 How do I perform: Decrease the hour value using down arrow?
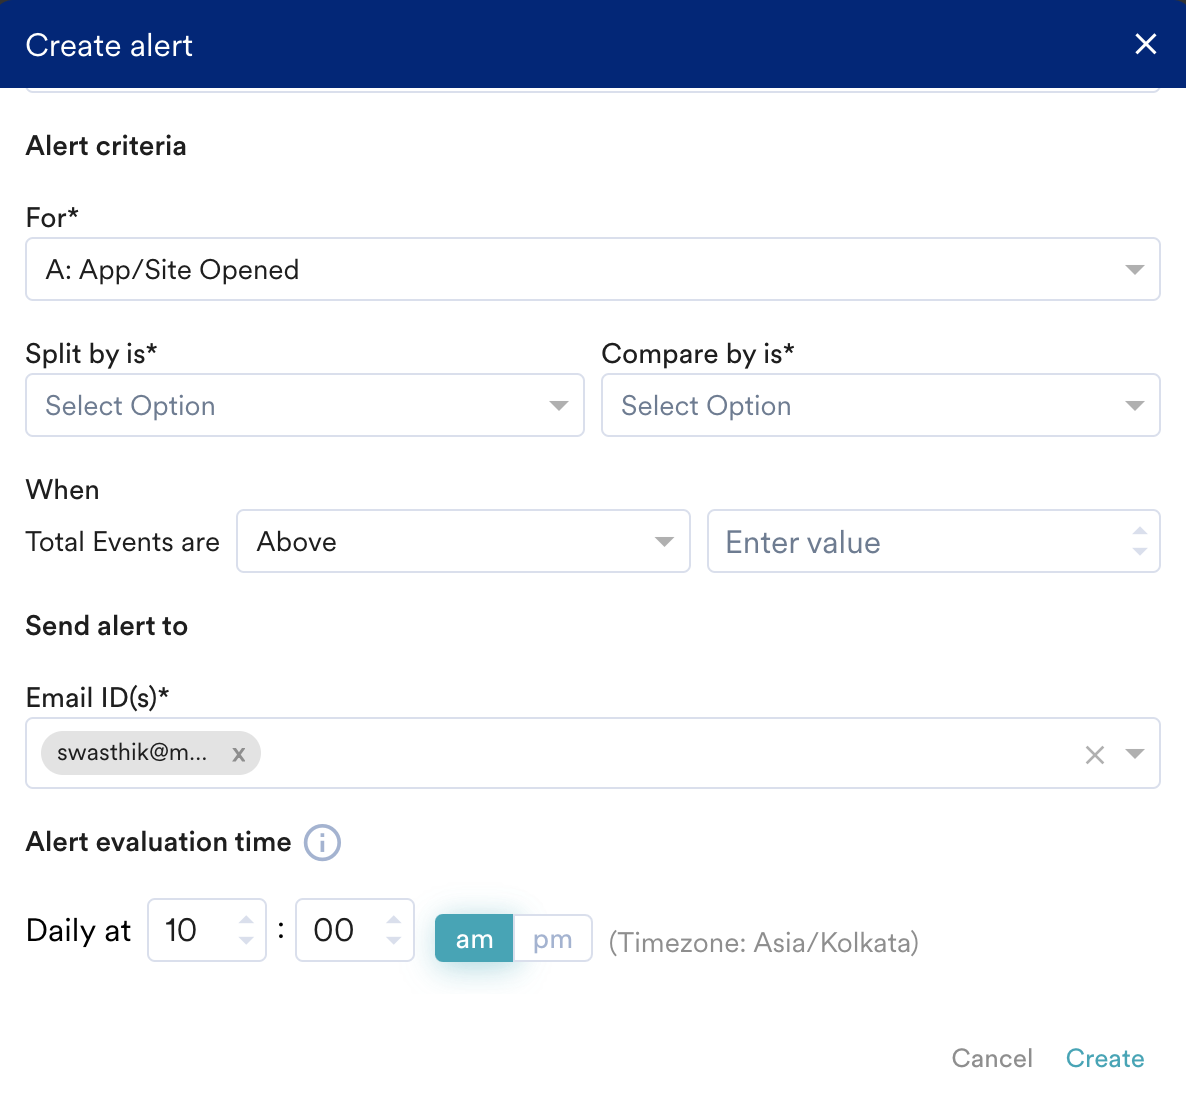(246, 941)
